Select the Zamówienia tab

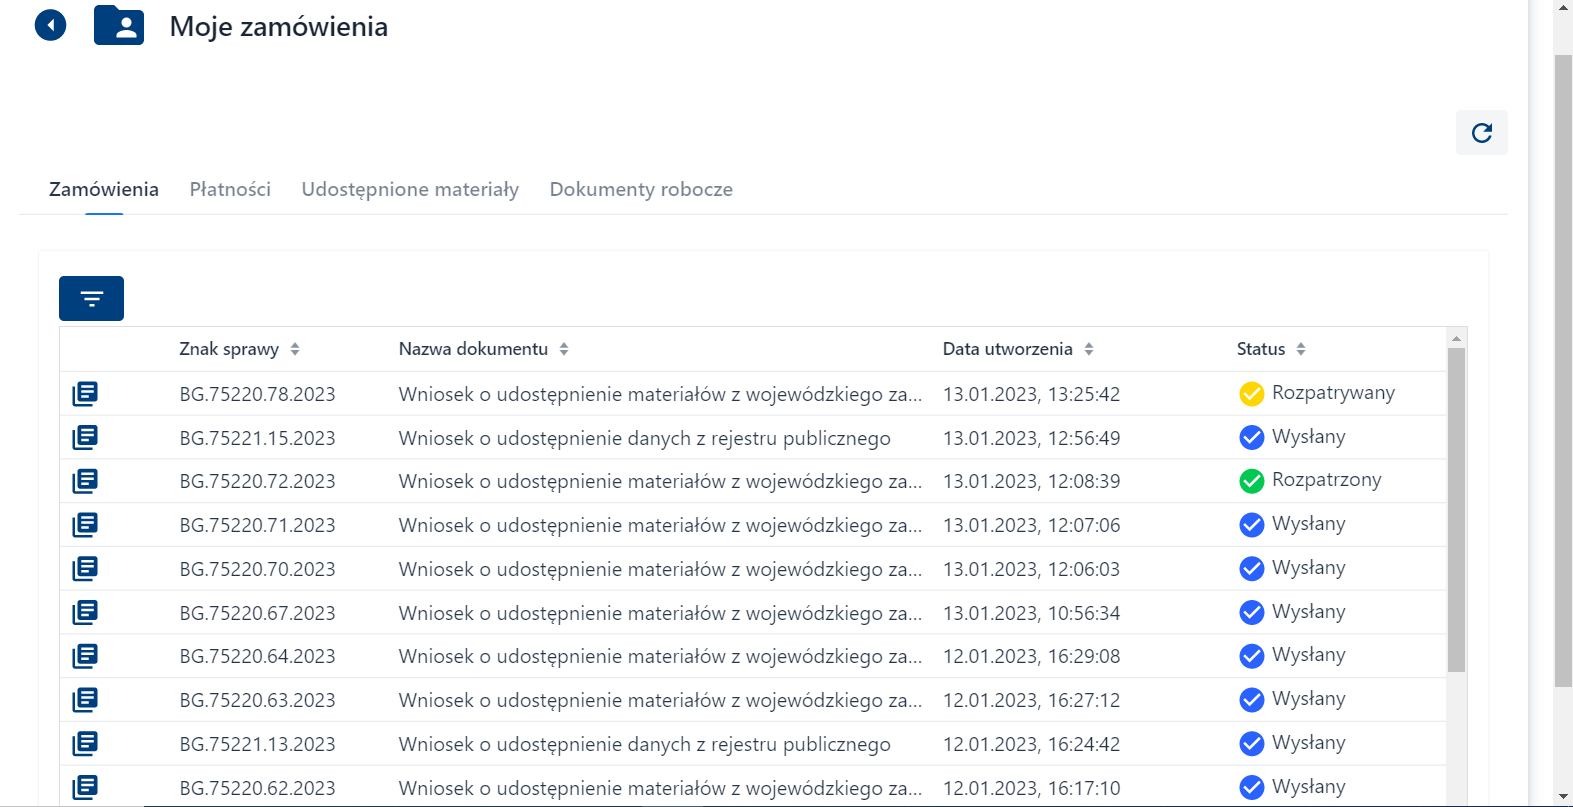104,189
